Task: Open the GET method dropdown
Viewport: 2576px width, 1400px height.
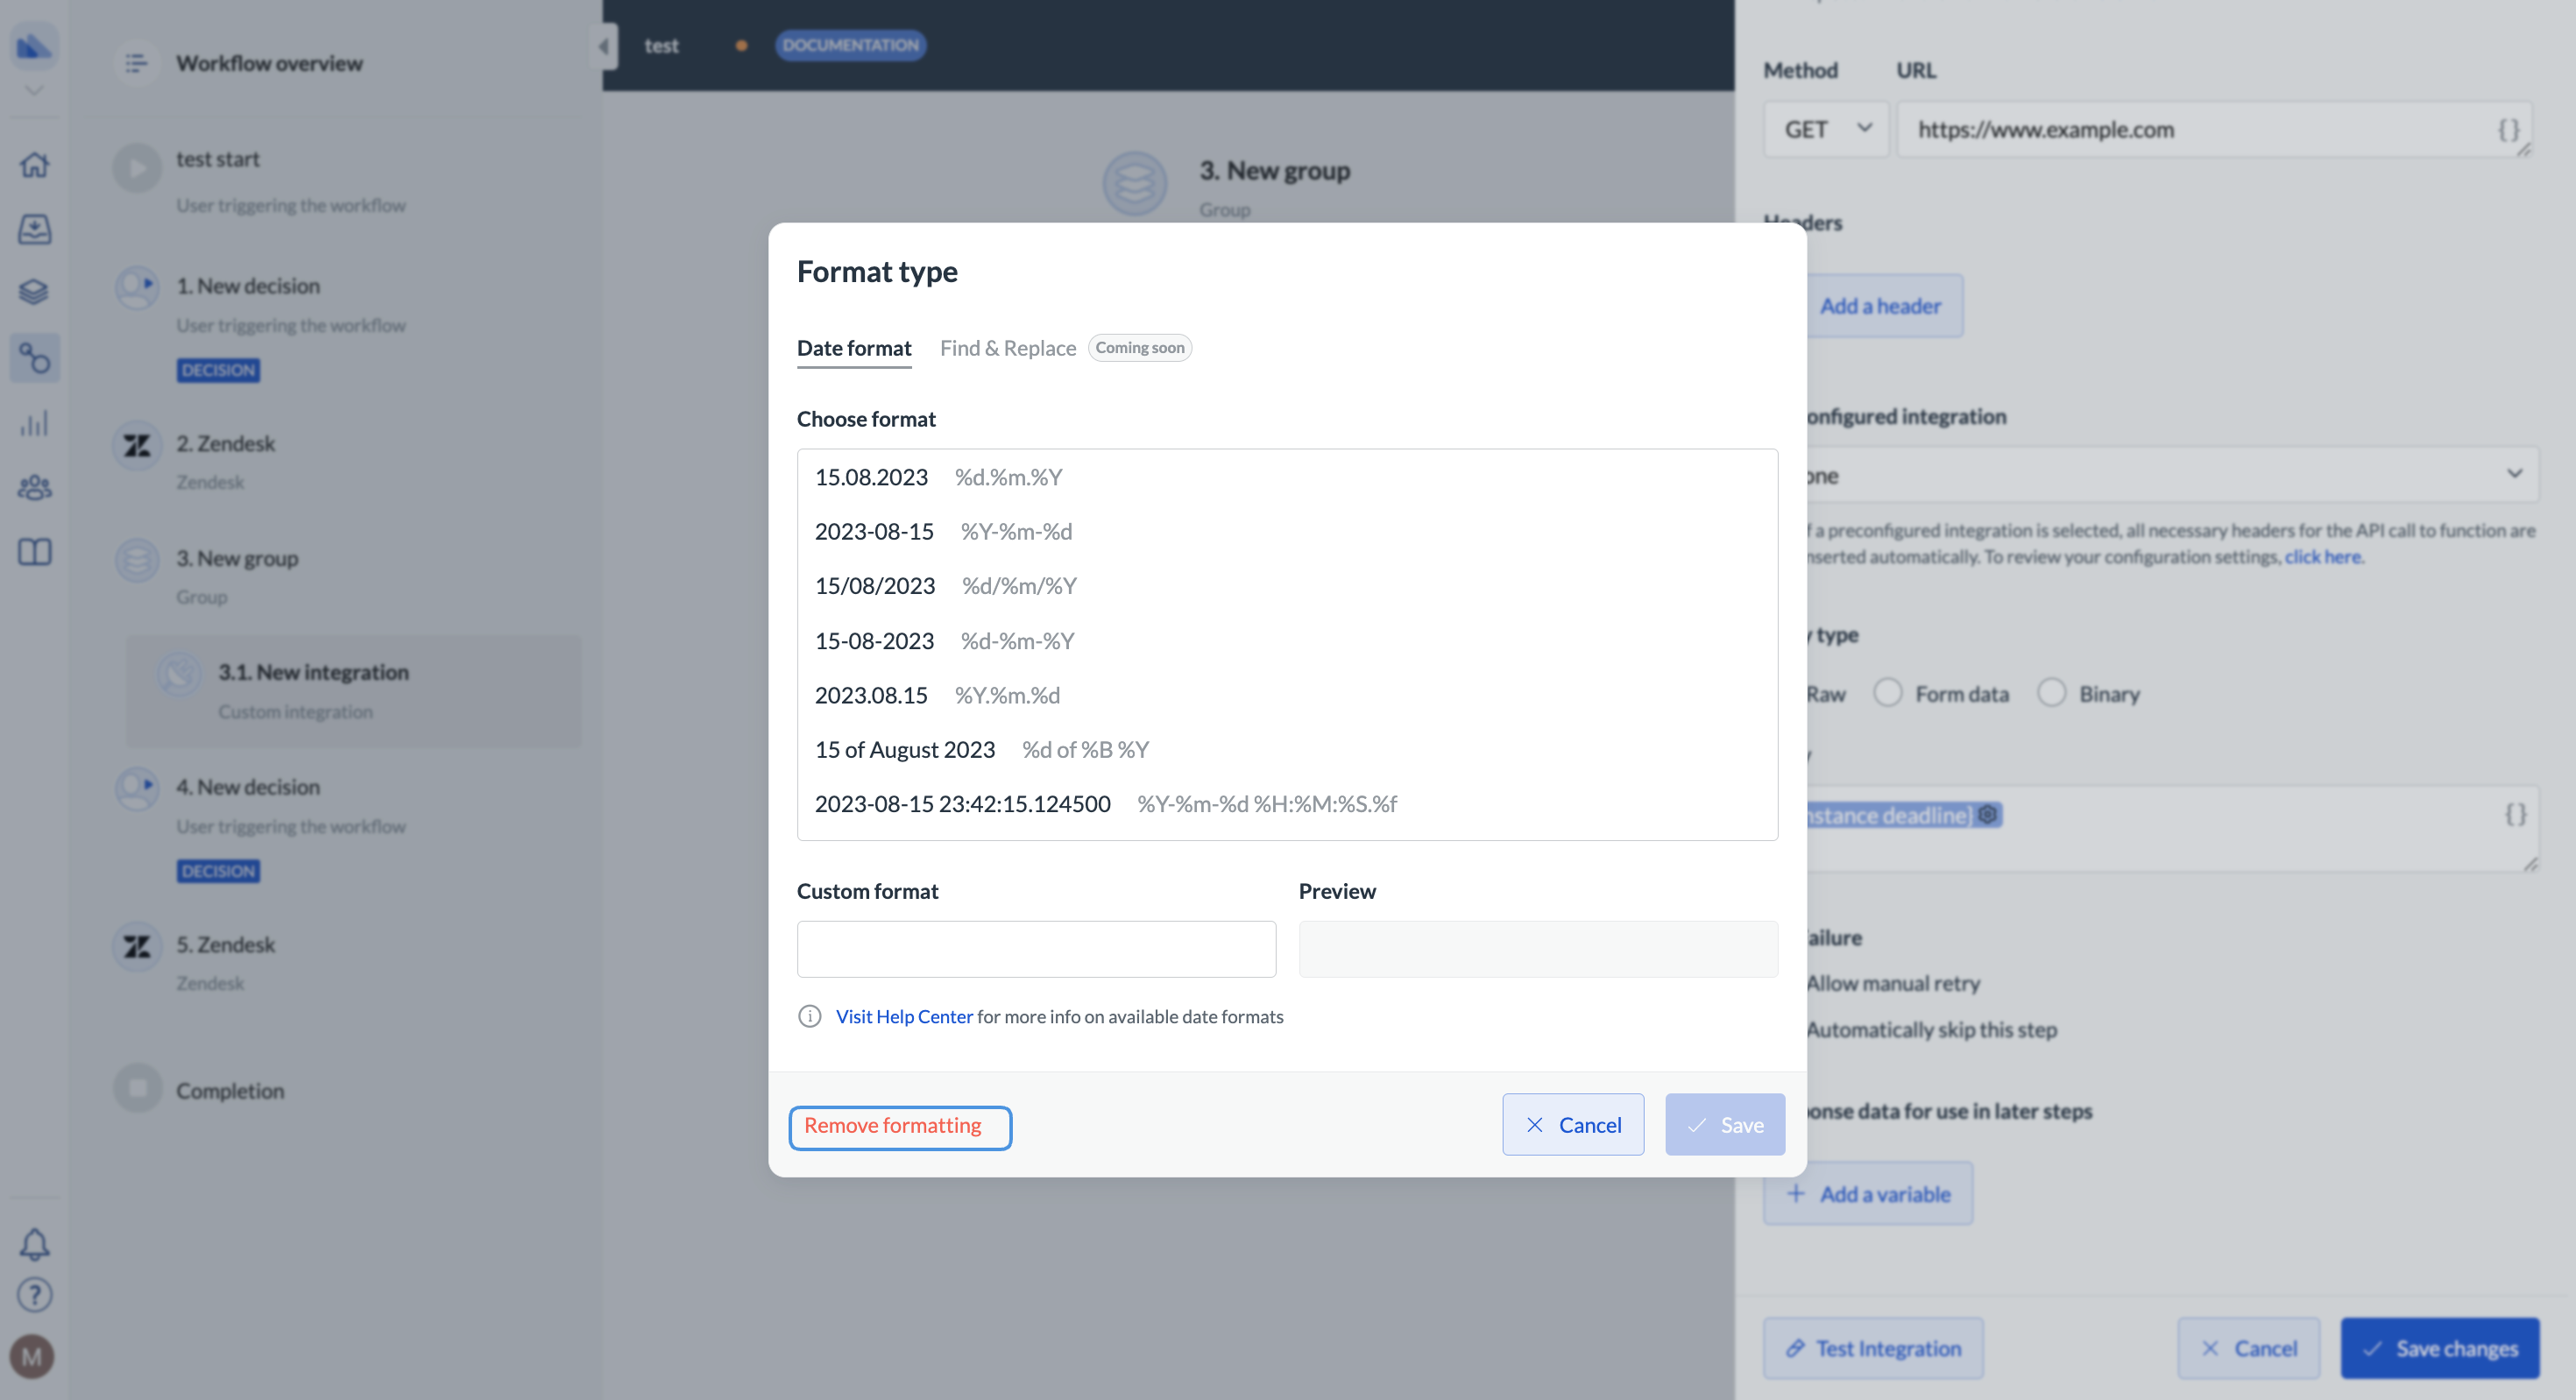Action: click(1826, 129)
